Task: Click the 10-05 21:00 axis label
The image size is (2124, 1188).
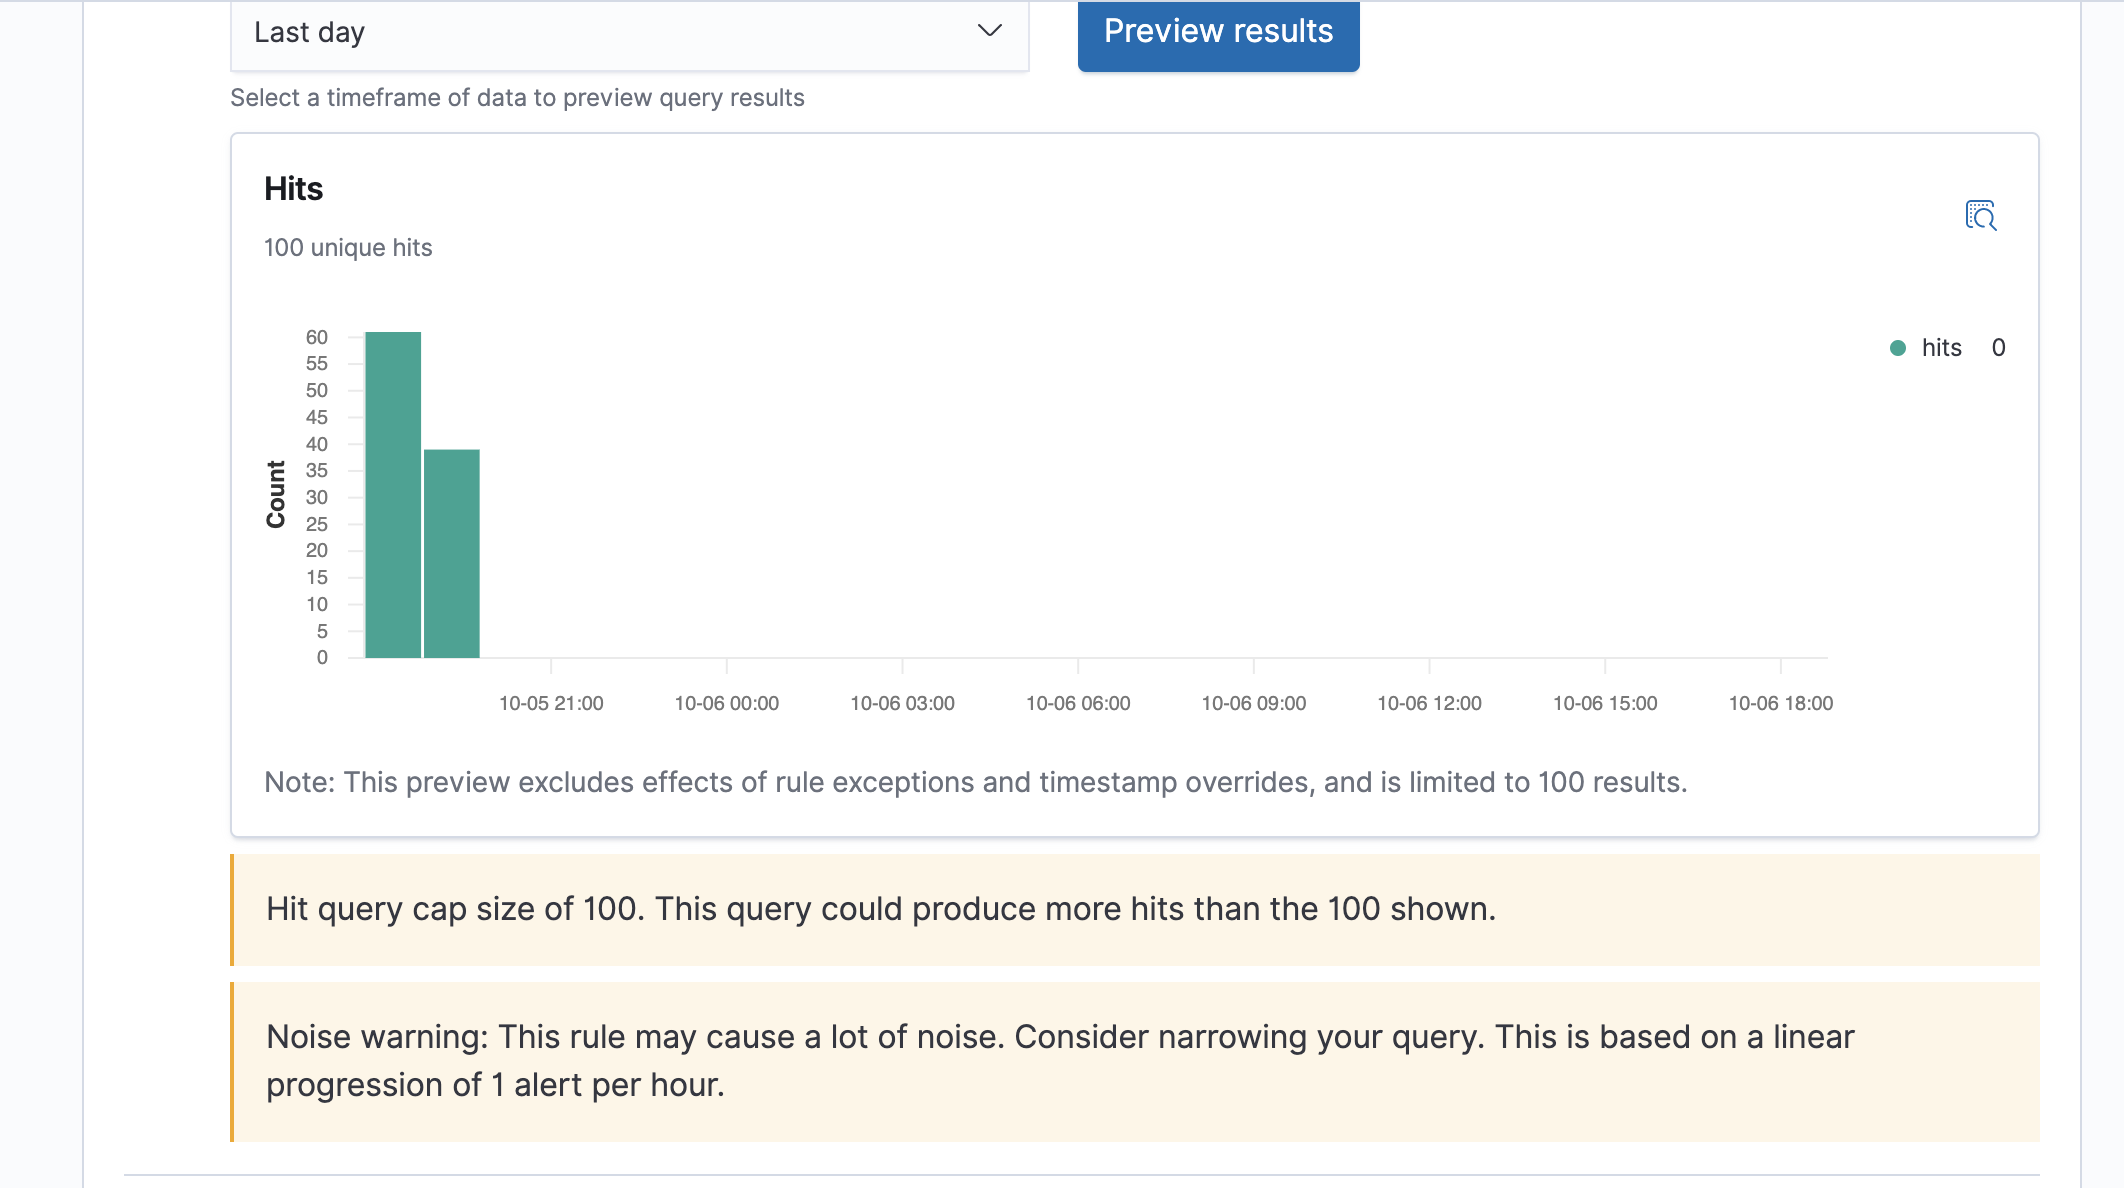Action: [x=551, y=703]
